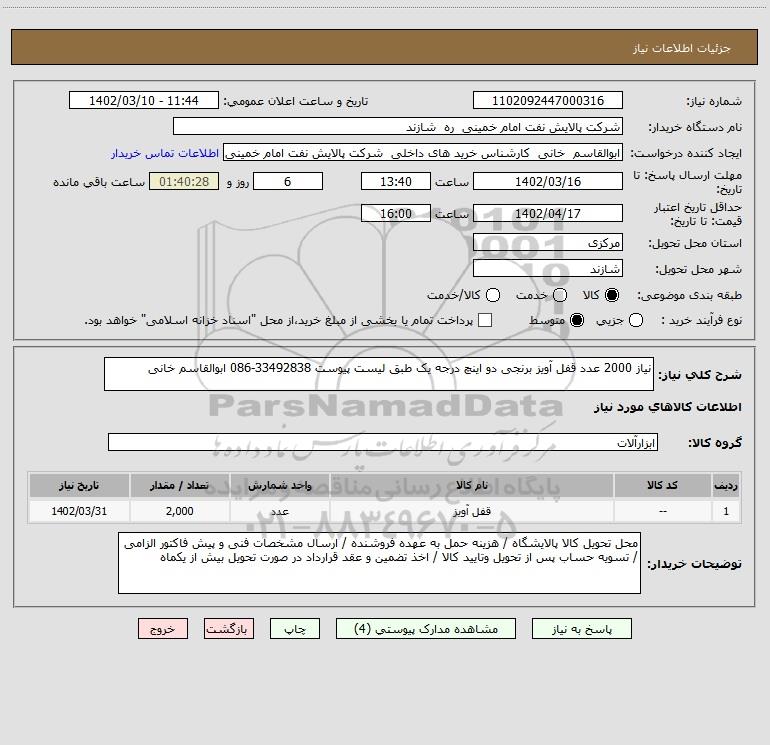Click the need date cell 1402/03/31
The height and width of the screenshot is (745, 770).
(x=79, y=511)
